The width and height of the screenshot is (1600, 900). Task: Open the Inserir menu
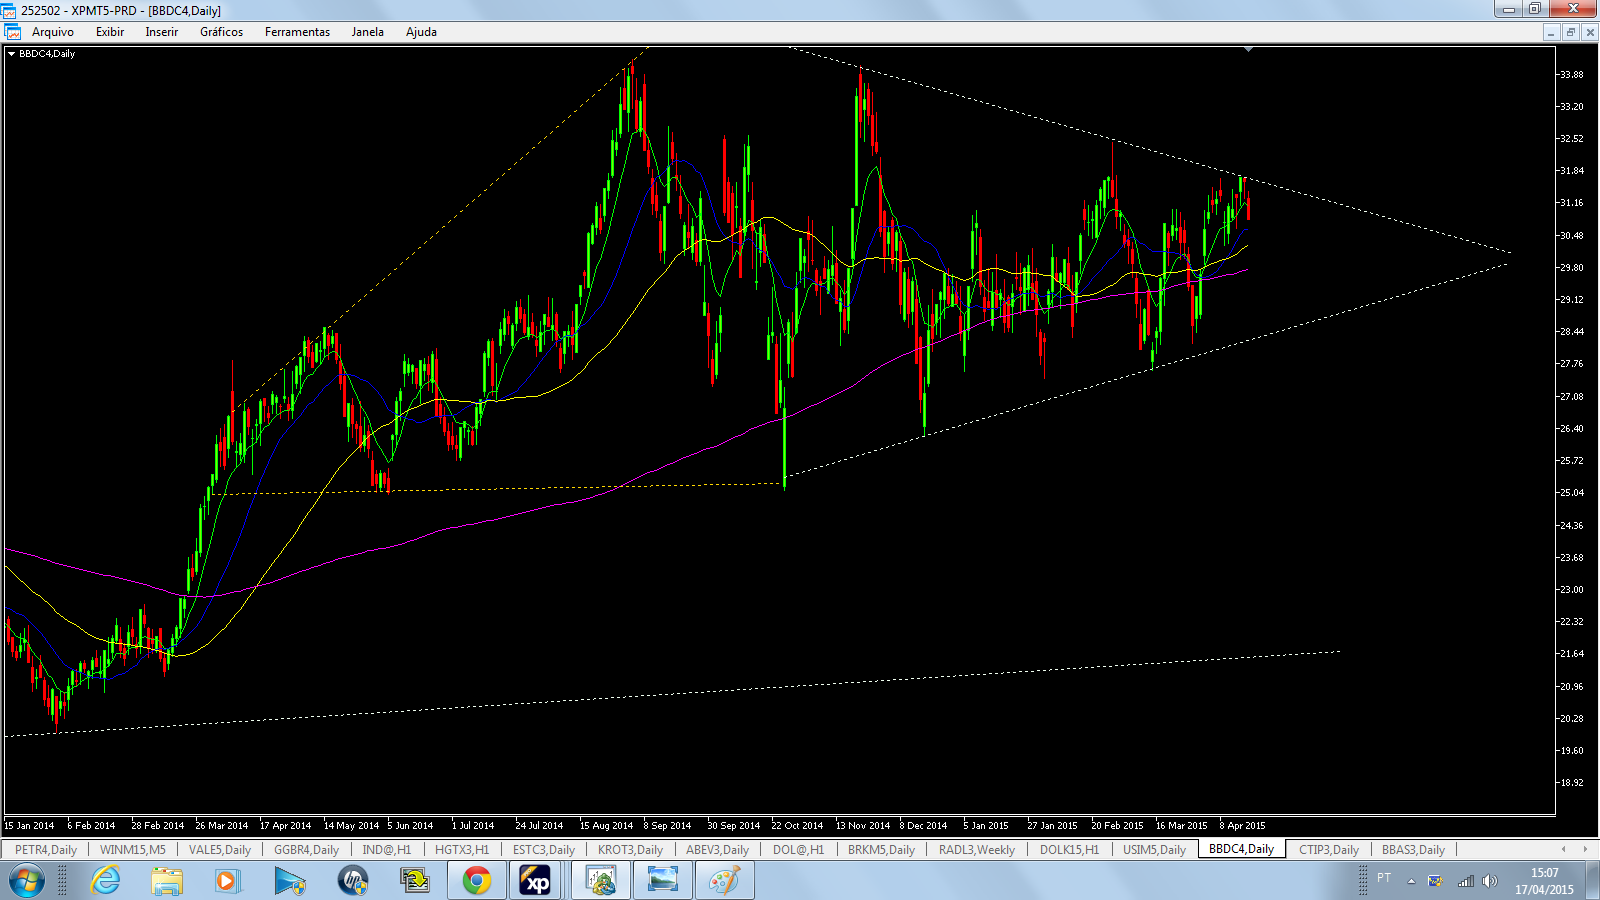pyautogui.click(x=162, y=32)
